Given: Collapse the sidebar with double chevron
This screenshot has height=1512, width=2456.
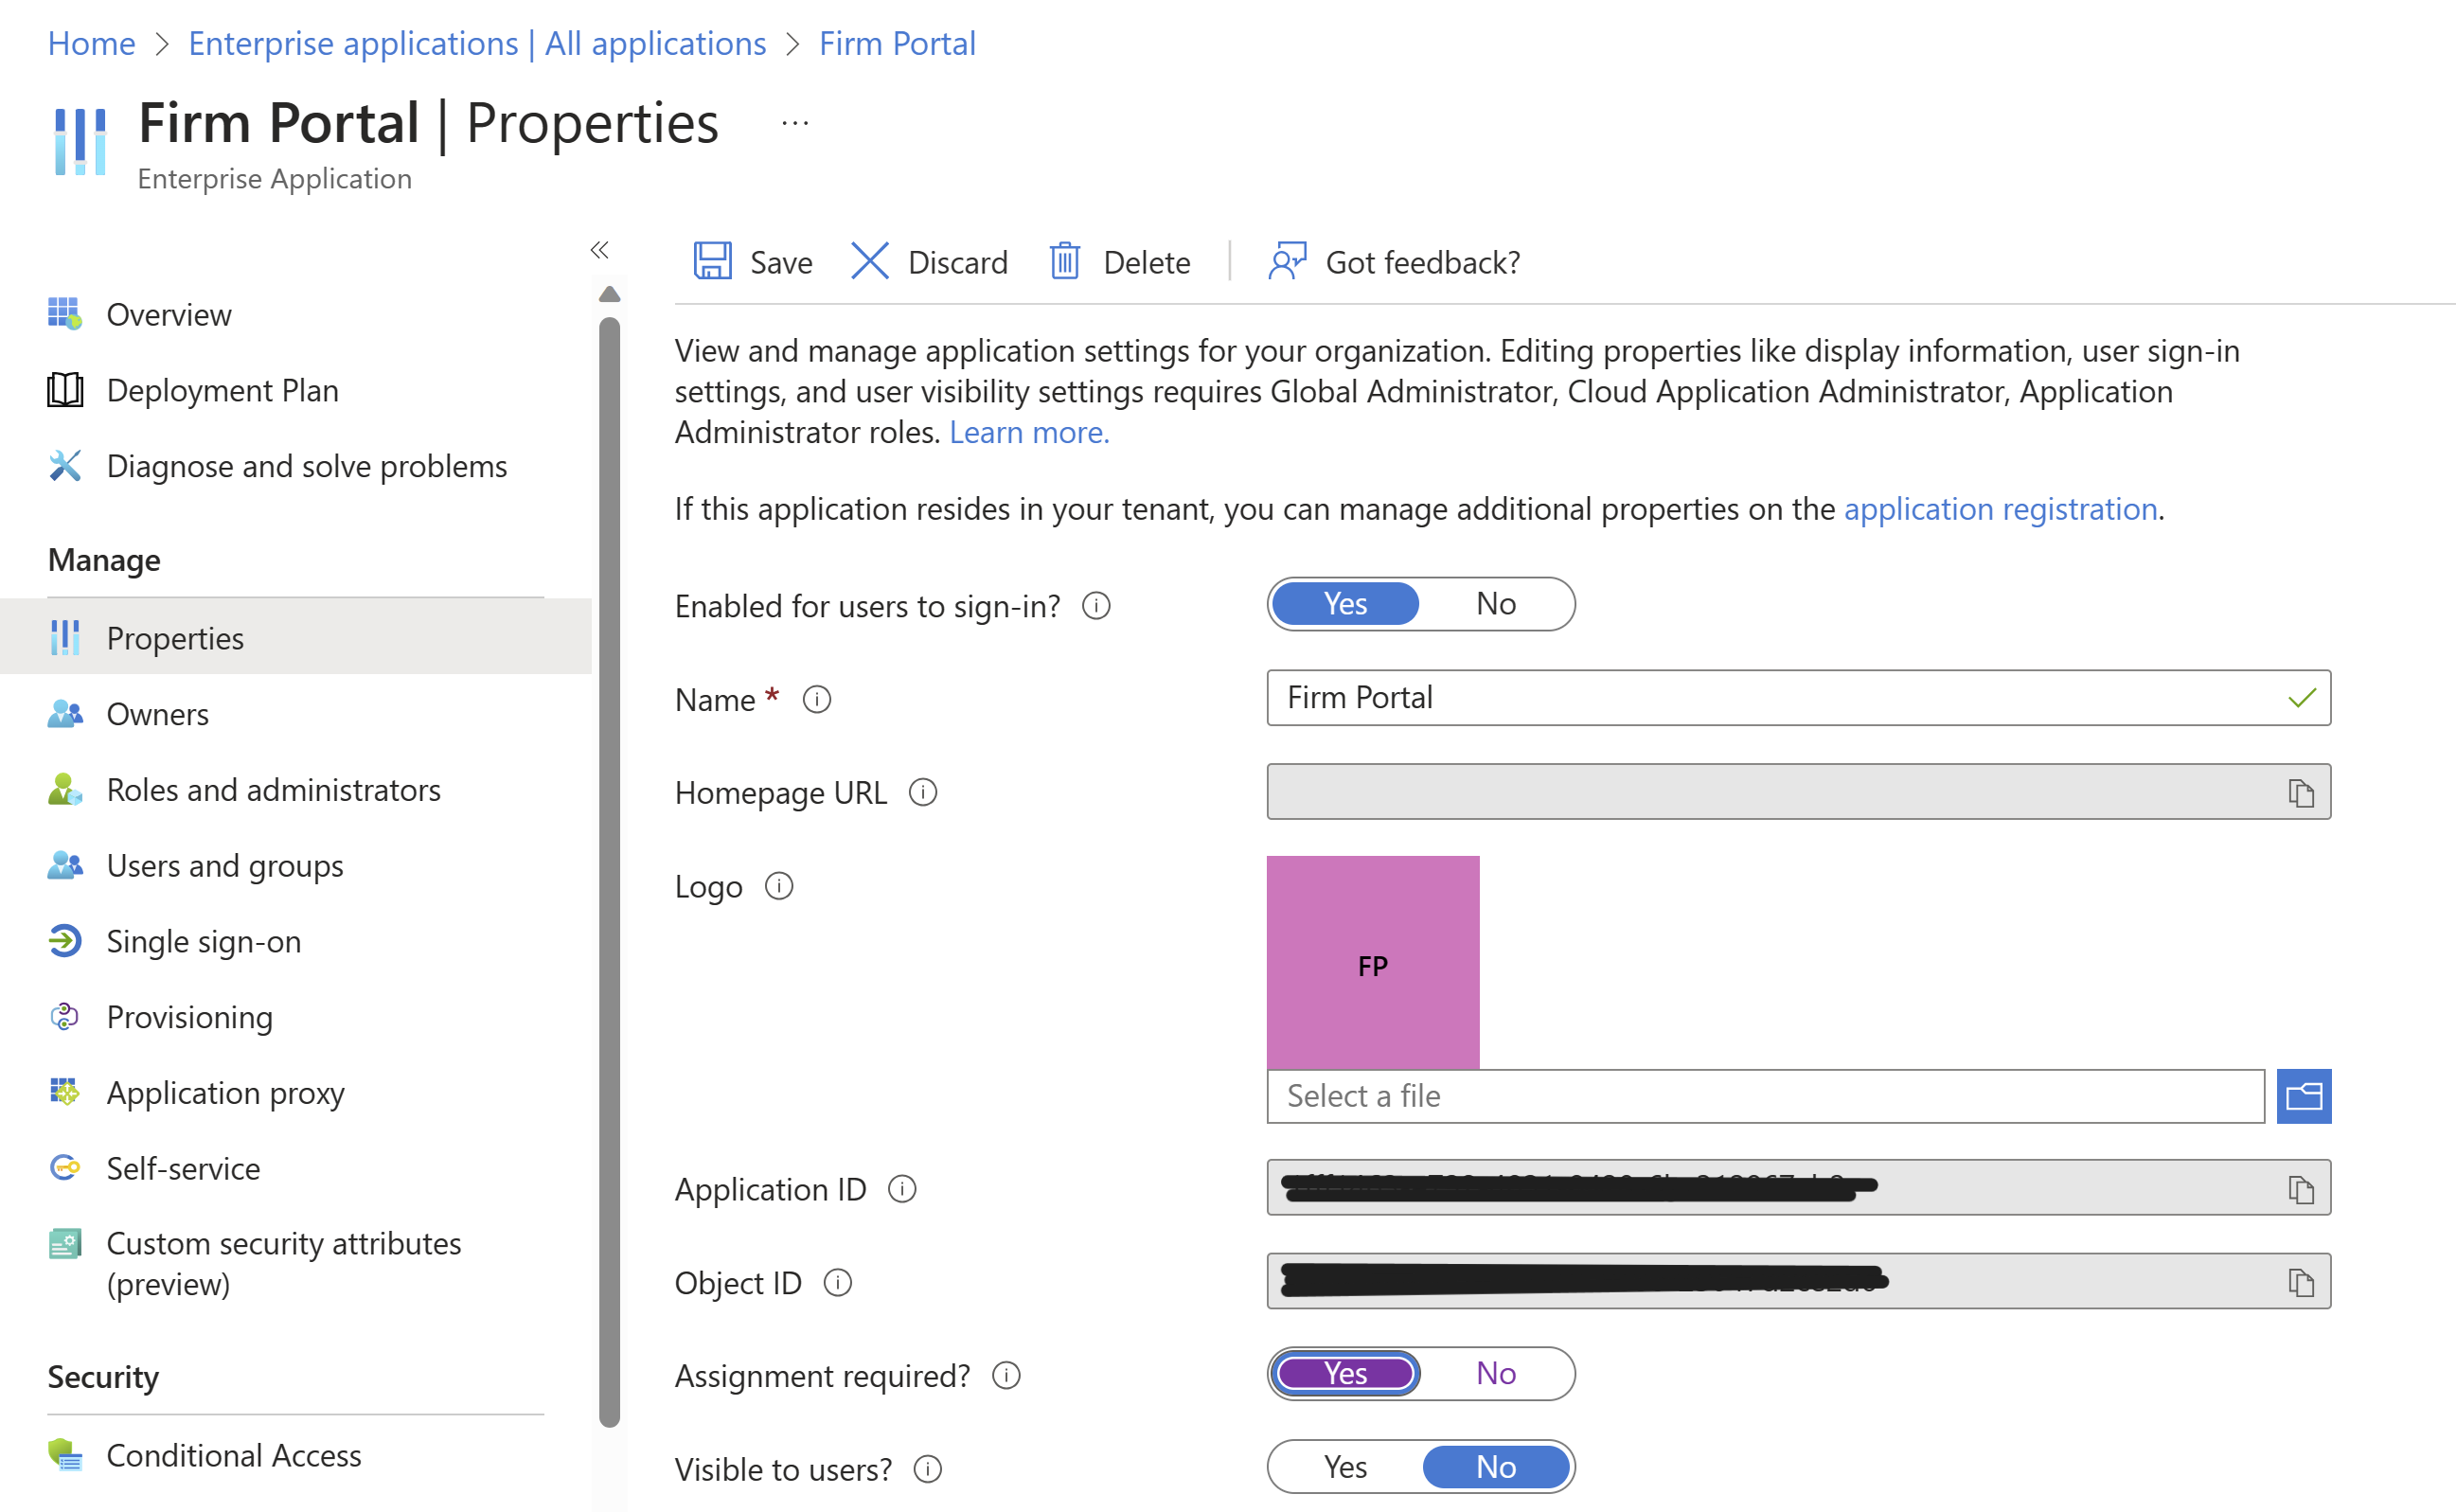Looking at the screenshot, I should (x=599, y=250).
